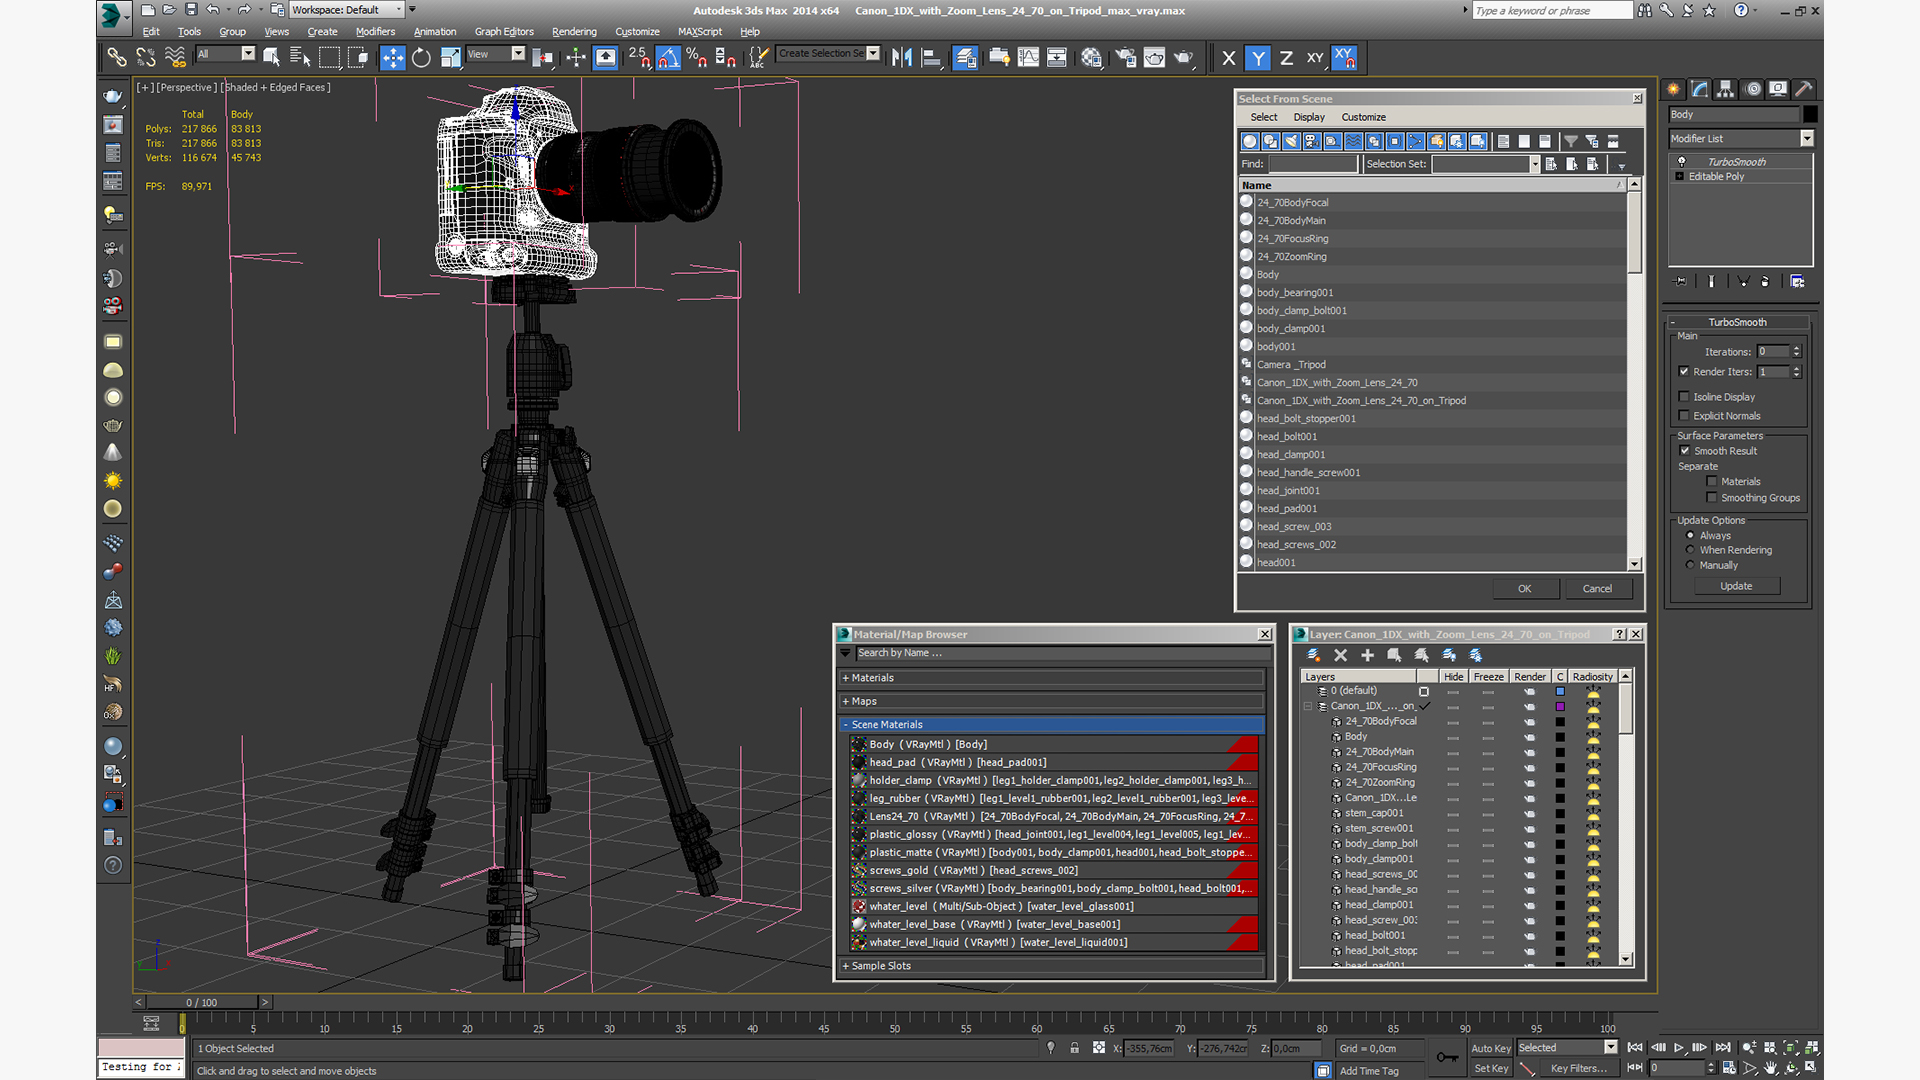The width and height of the screenshot is (1920, 1080).
Task: Expand the Sample Slots group
Action: click(x=1053, y=966)
